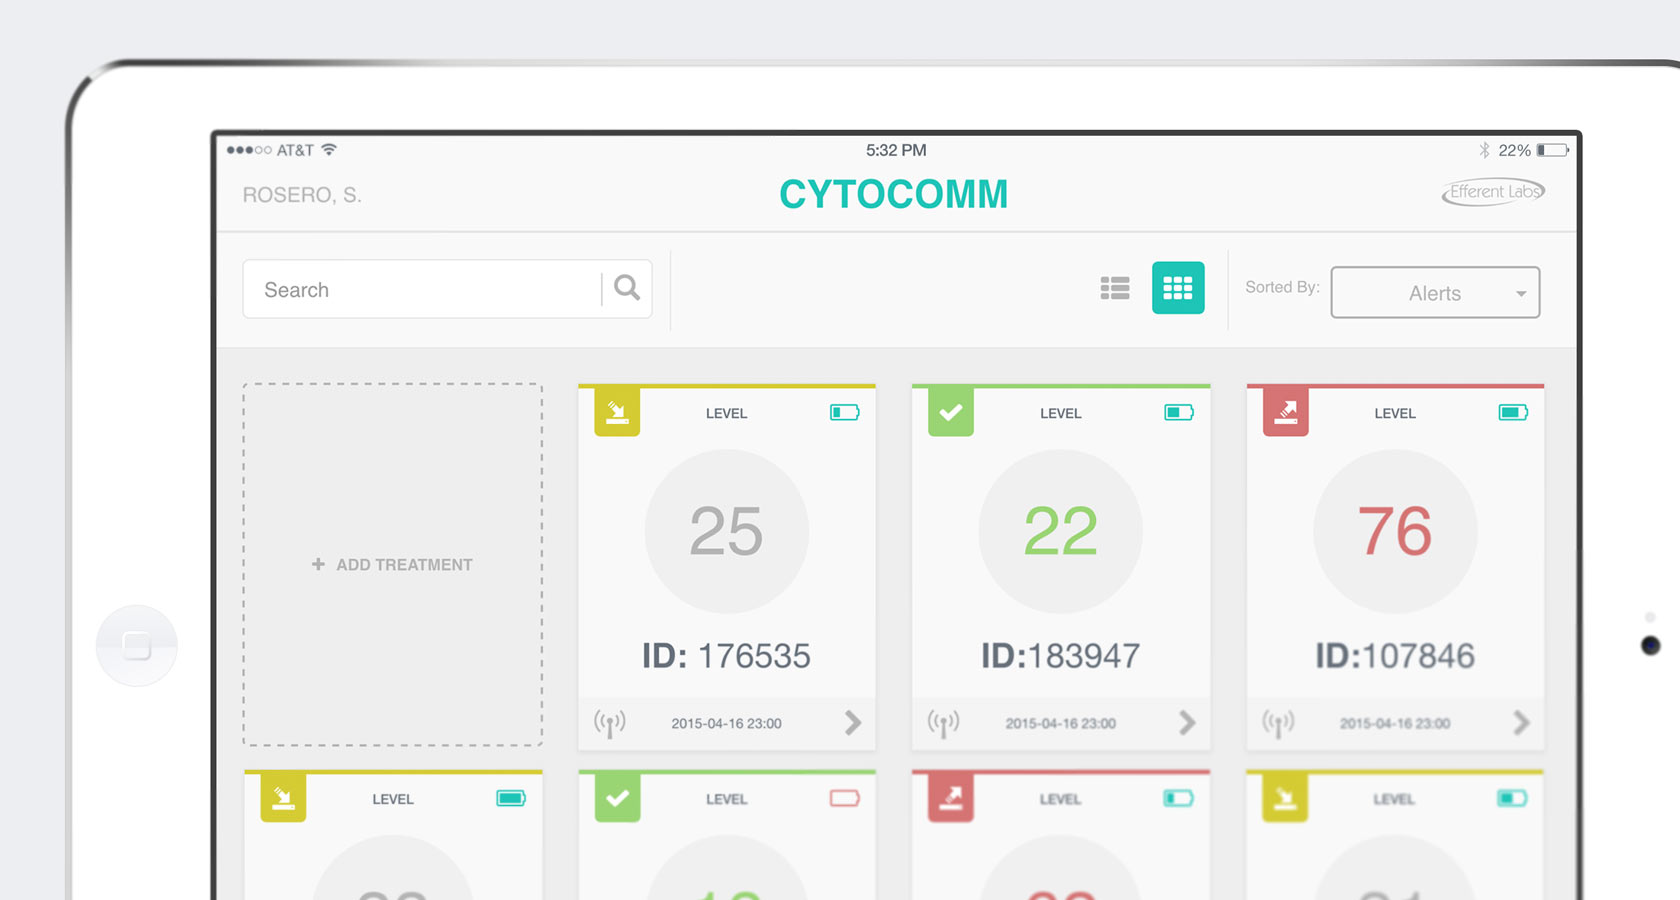Select the patient name ROSERO, S.
The height and width of the screenshot is (900, 1680).
[302, 195]
